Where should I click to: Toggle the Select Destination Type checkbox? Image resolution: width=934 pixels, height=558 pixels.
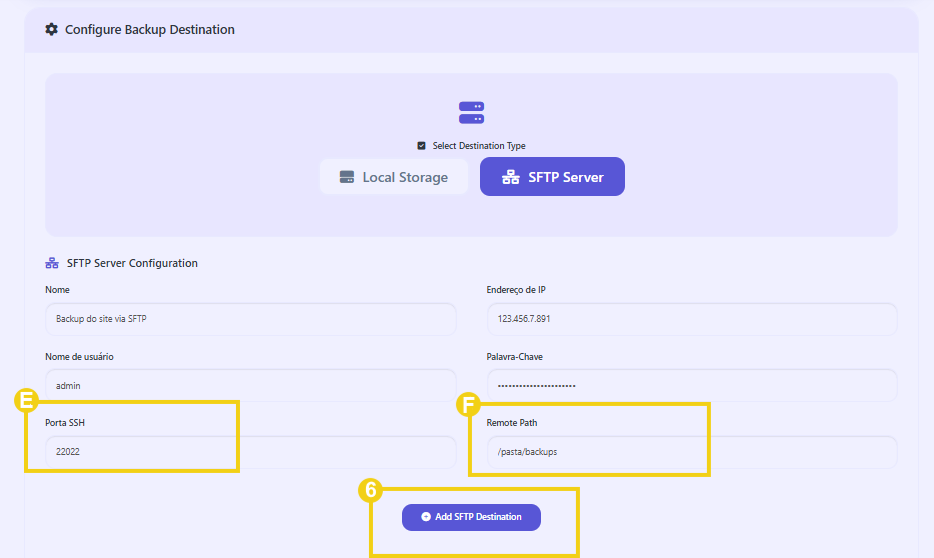422,146
